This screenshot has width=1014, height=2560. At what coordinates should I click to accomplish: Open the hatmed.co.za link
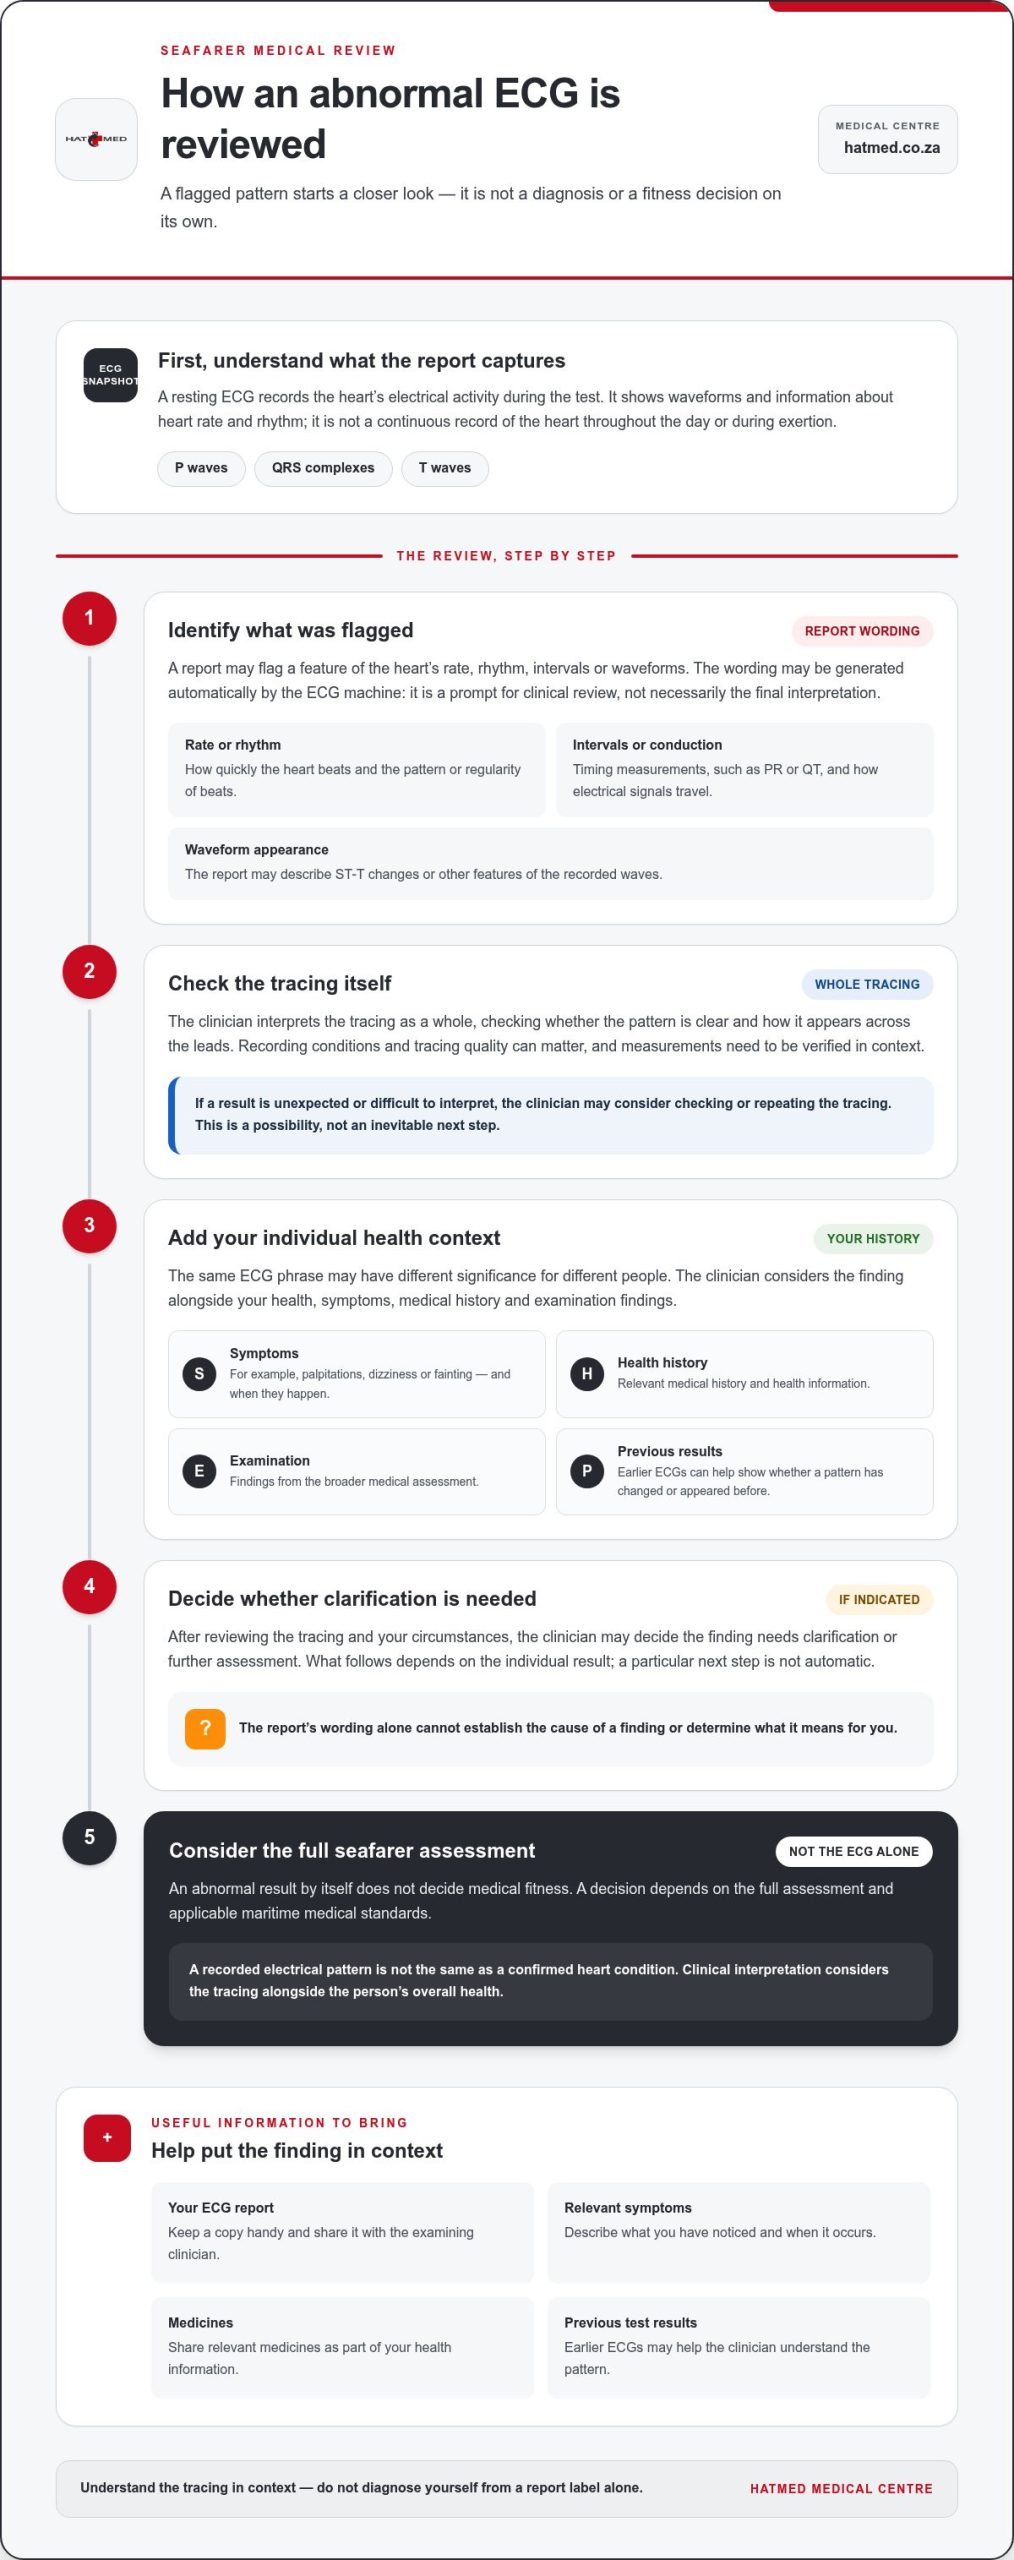coord(892,148)
